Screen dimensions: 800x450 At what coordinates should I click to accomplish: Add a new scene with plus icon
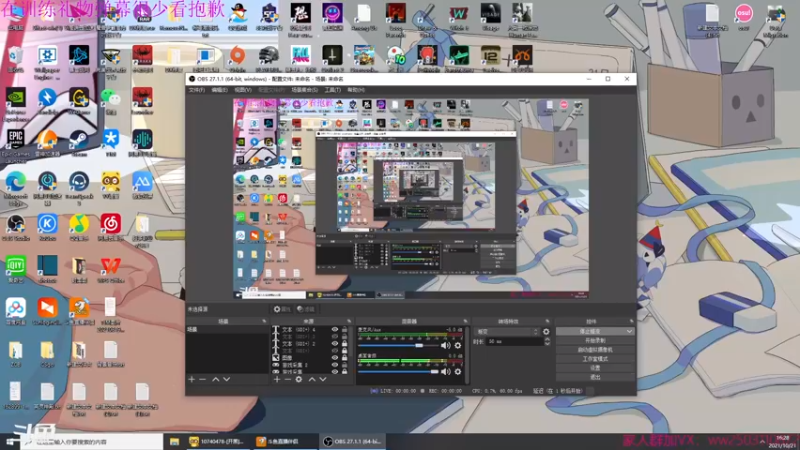pos(191,380)
